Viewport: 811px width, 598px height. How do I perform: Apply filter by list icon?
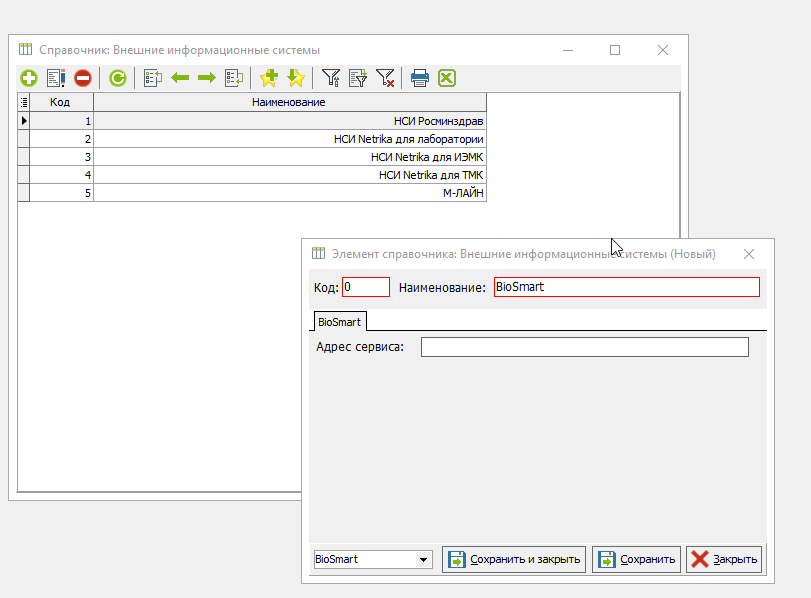tap(358, 78)
